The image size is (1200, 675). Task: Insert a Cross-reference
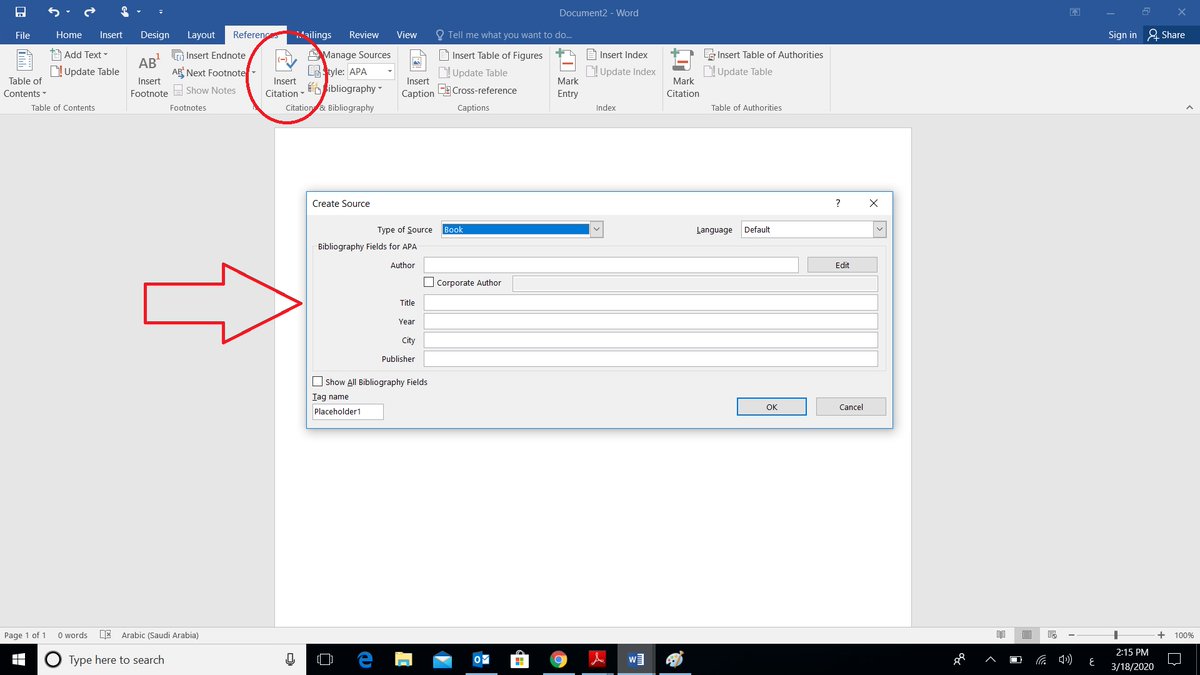(478, 90)
